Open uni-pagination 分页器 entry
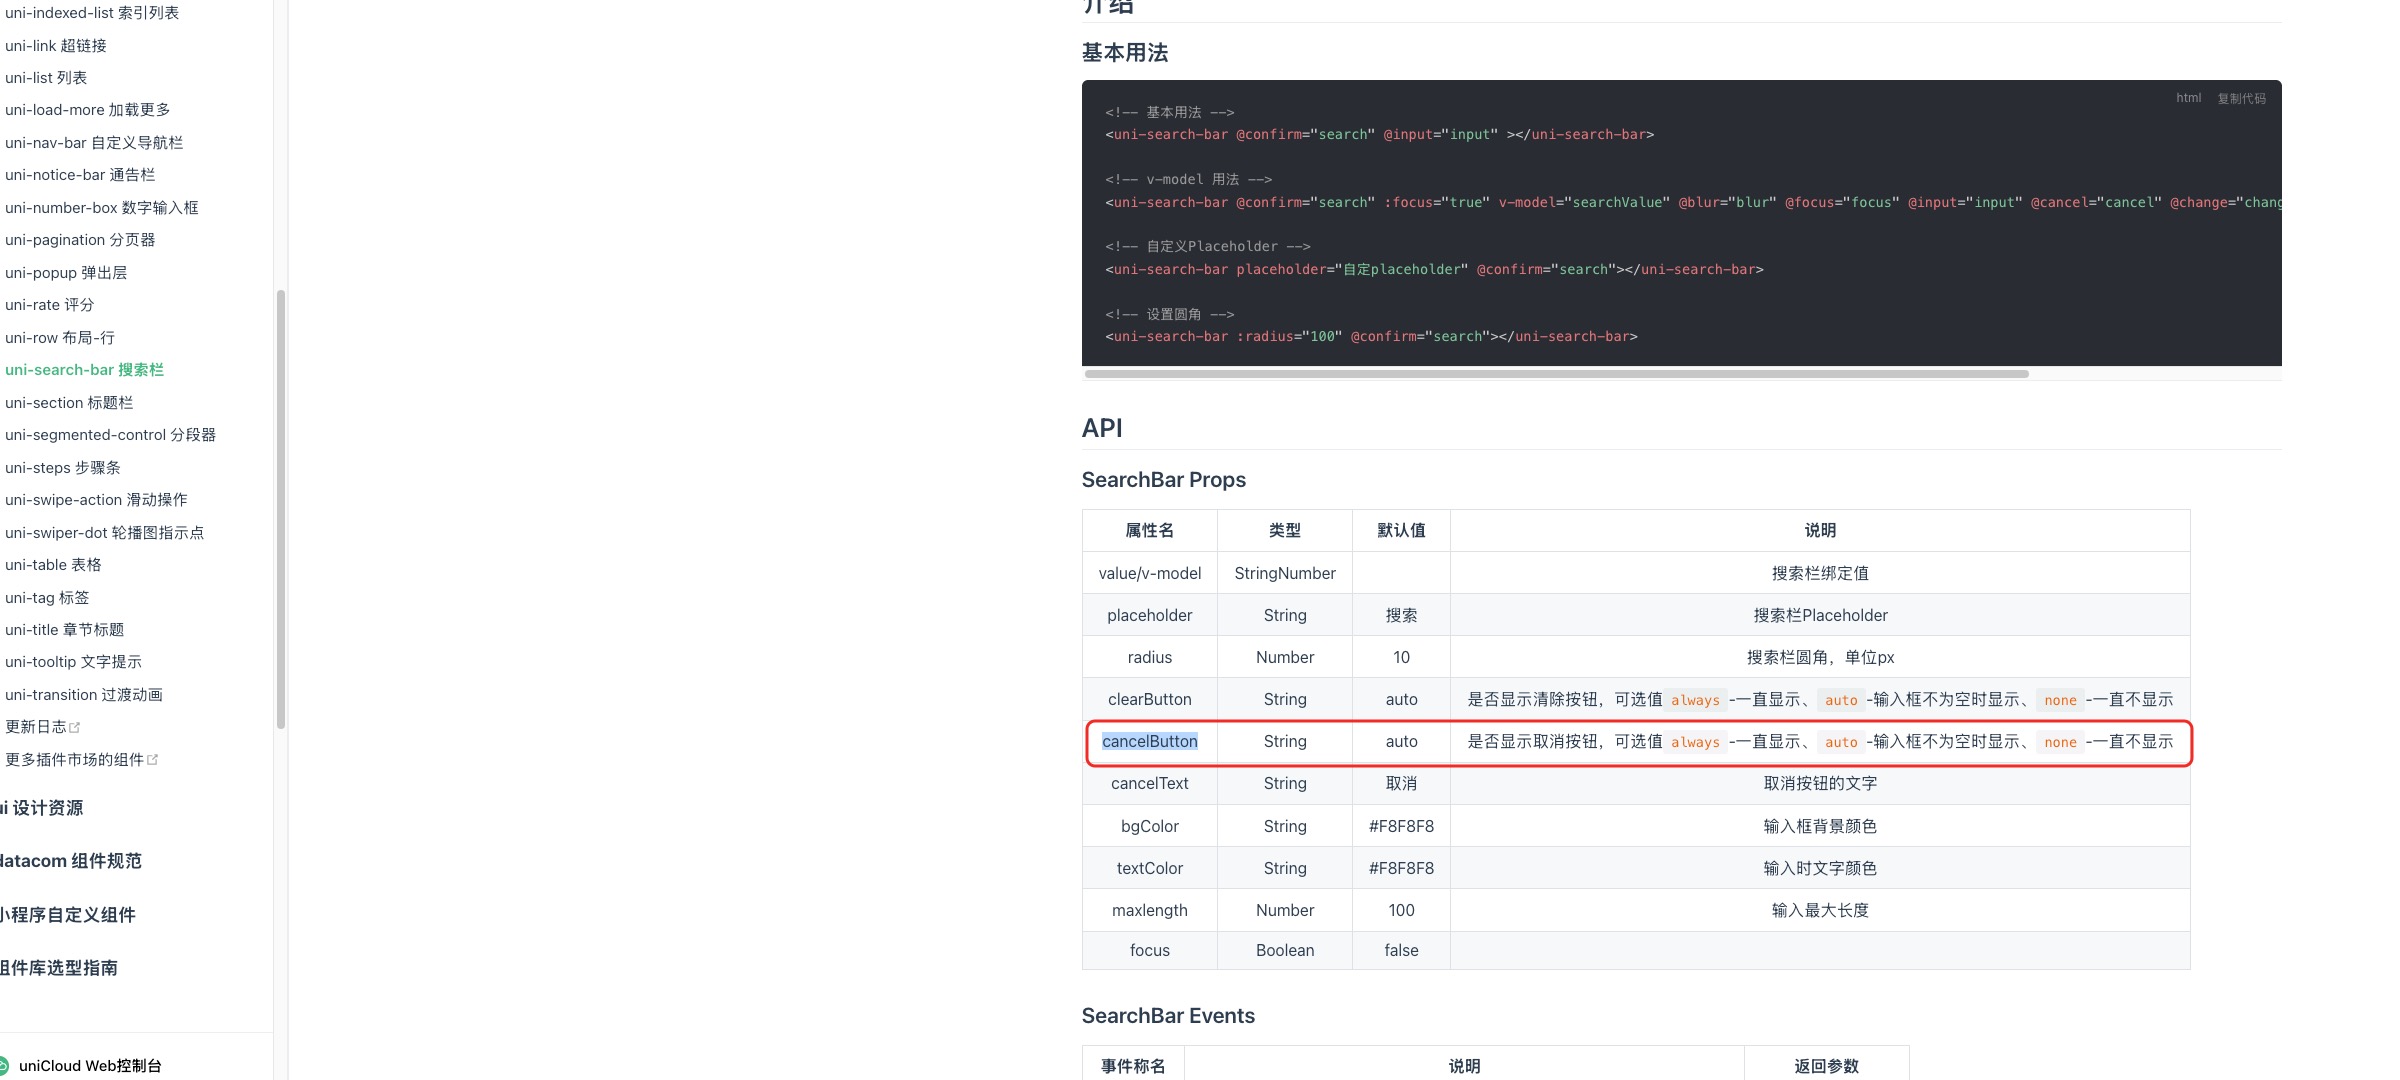The image size is (2400, 1080). click(x=80, y=240)
